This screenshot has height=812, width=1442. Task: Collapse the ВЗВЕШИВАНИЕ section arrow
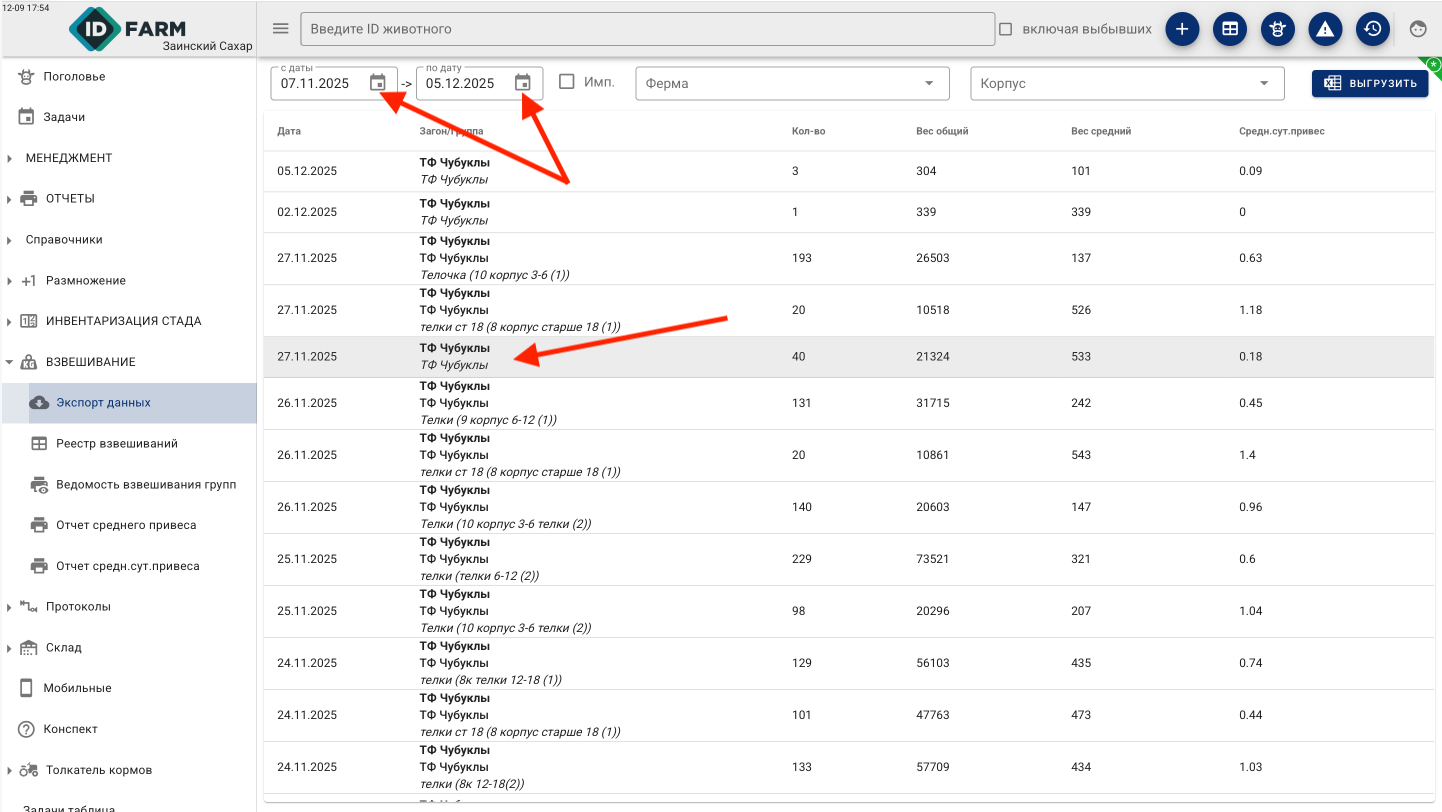pyautogui.click(x=9, y=362)
